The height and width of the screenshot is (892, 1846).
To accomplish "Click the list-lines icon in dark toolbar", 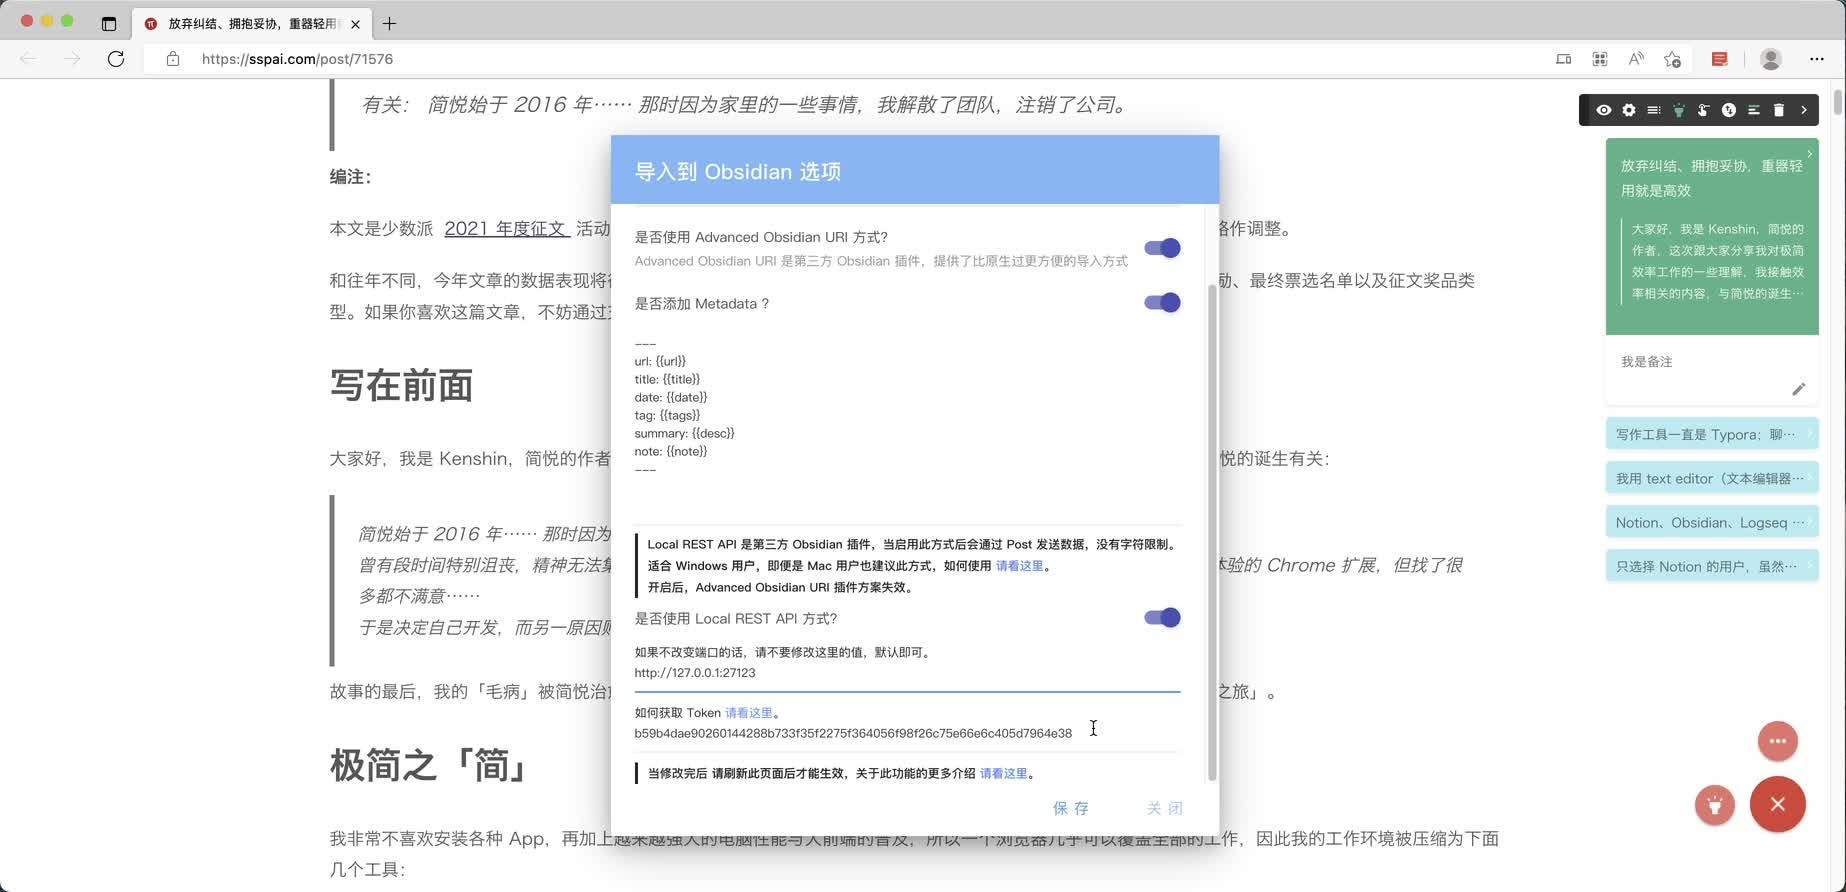I will click(x=1654, y=110).
